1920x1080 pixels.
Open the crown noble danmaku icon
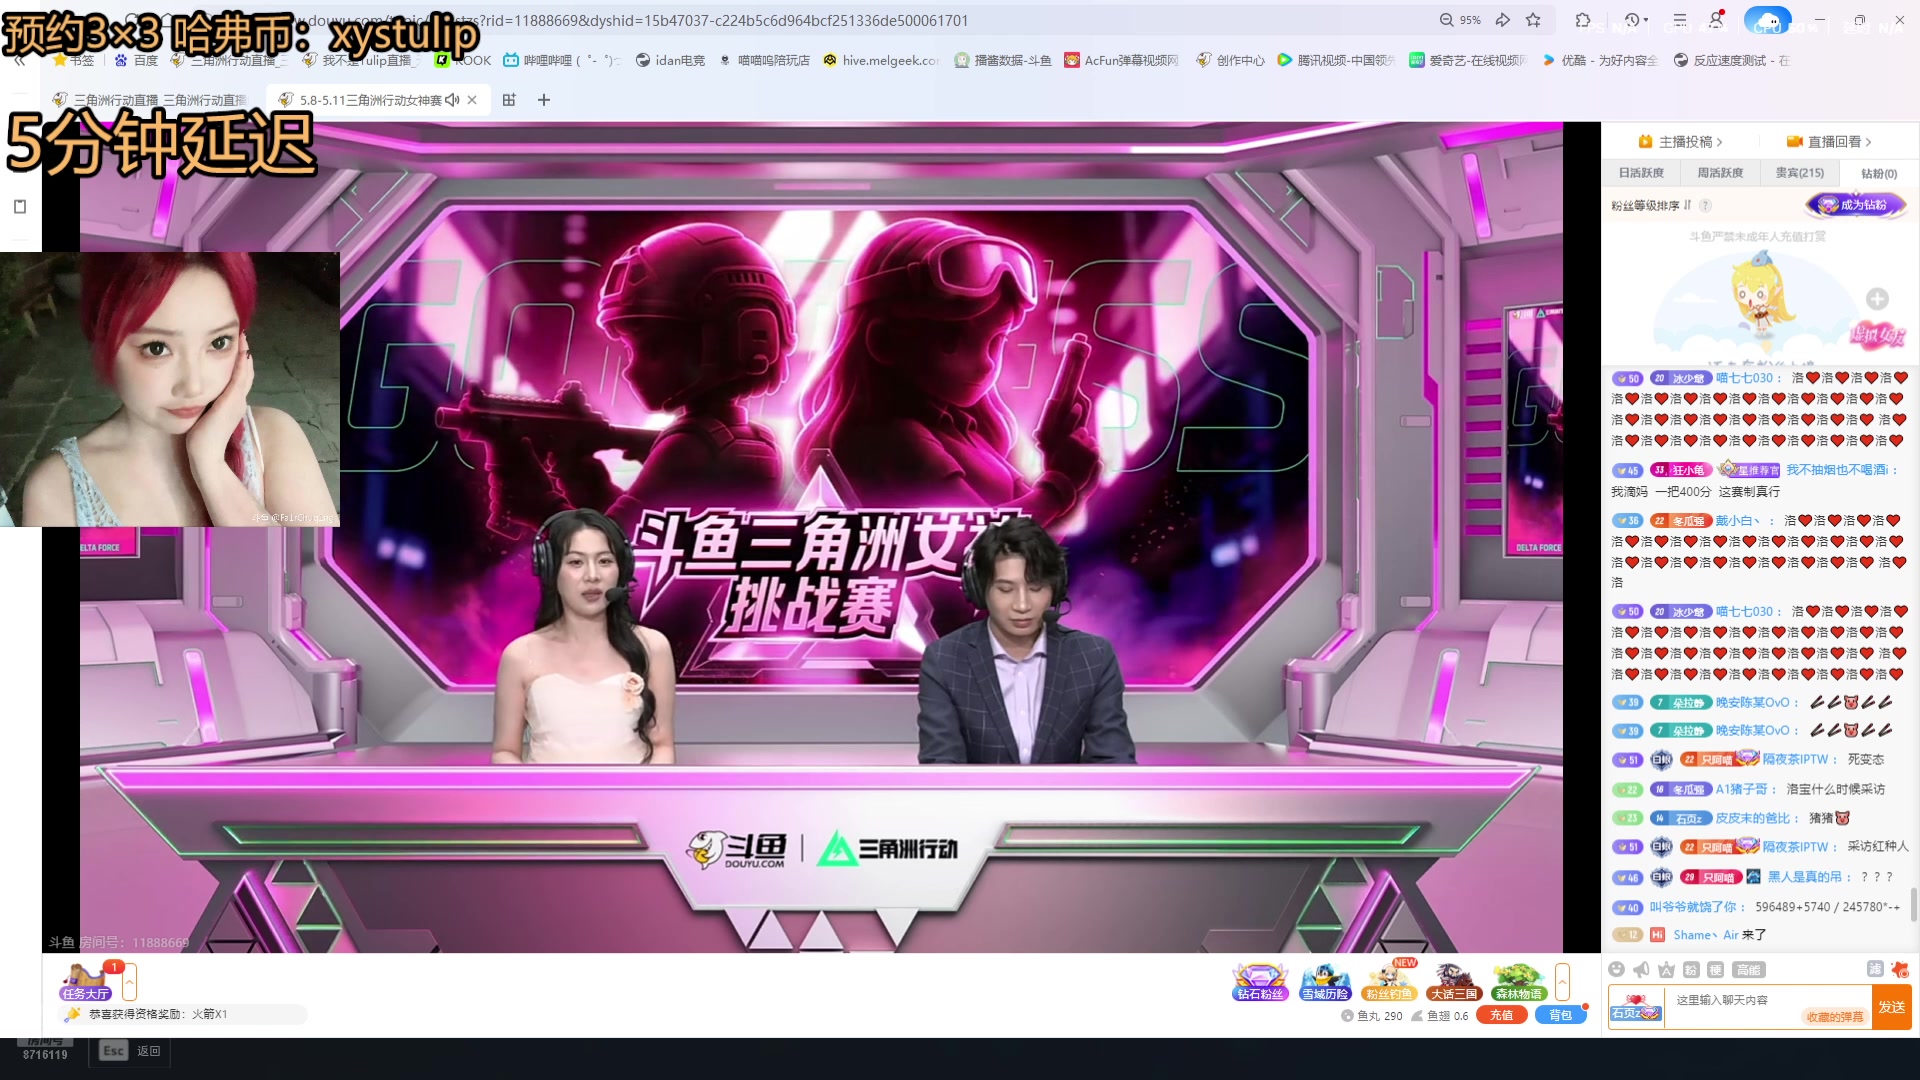coord(1666,969)
